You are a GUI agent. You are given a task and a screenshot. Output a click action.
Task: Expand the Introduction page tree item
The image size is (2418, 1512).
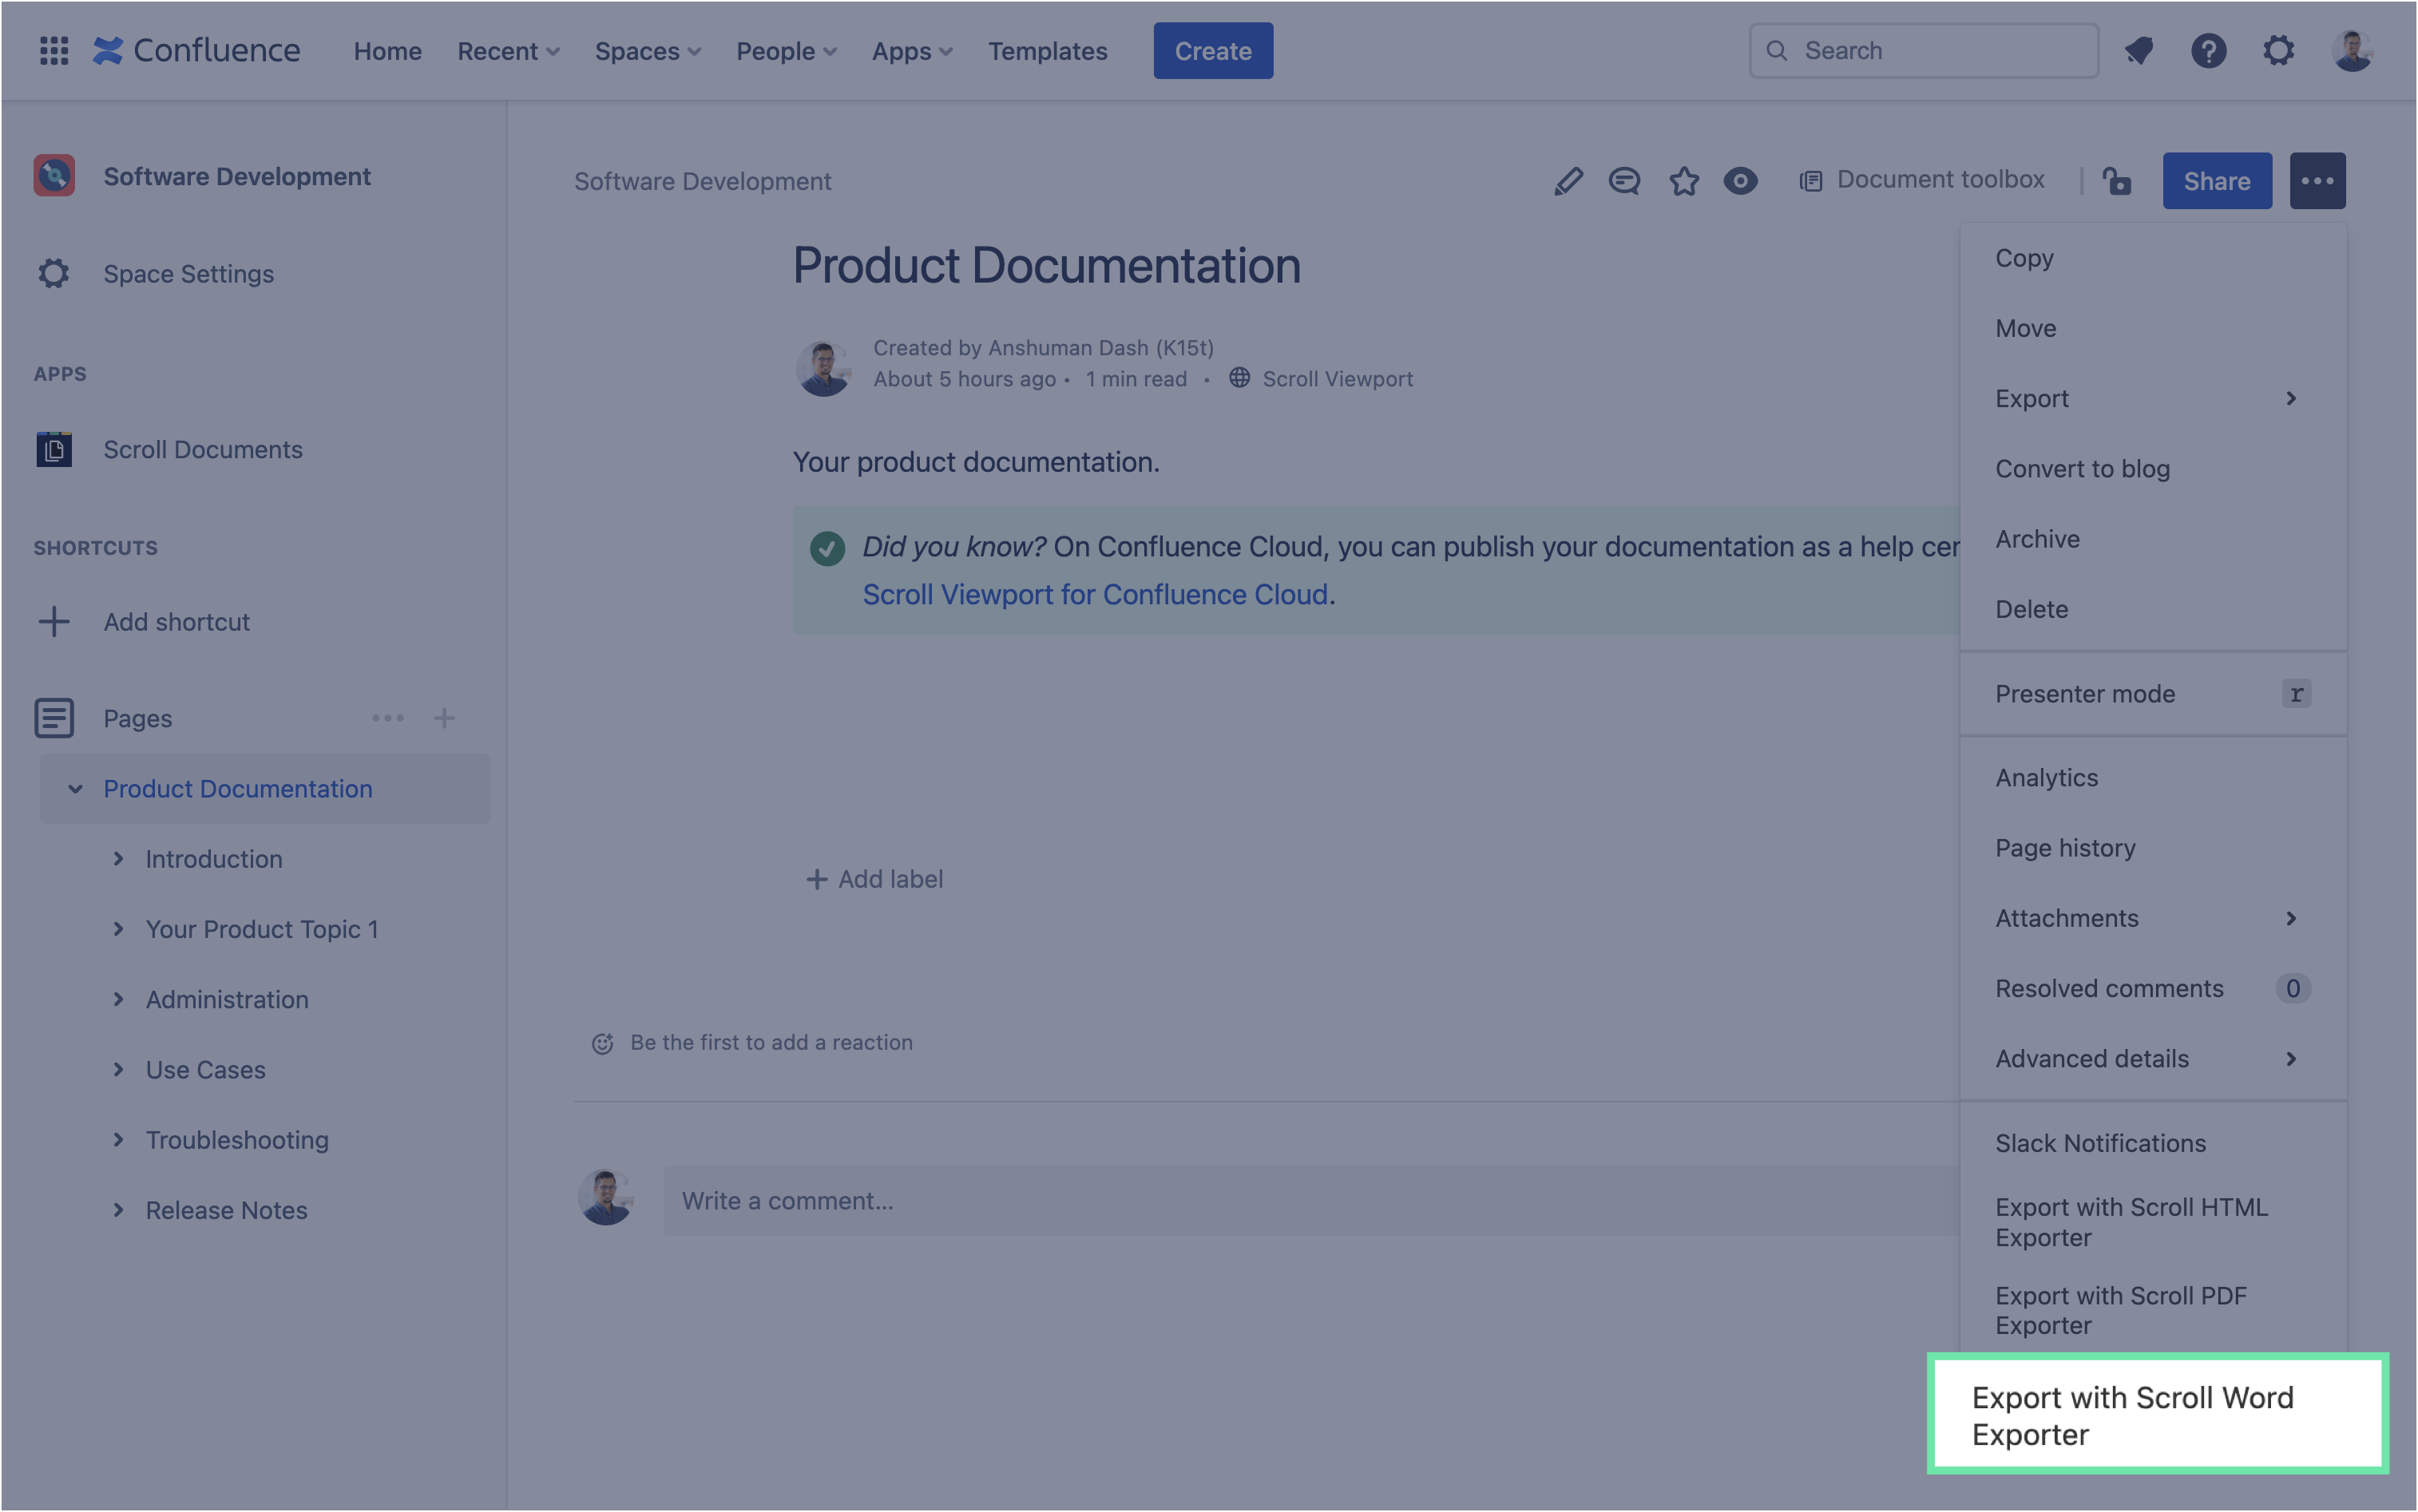point(118,859)
